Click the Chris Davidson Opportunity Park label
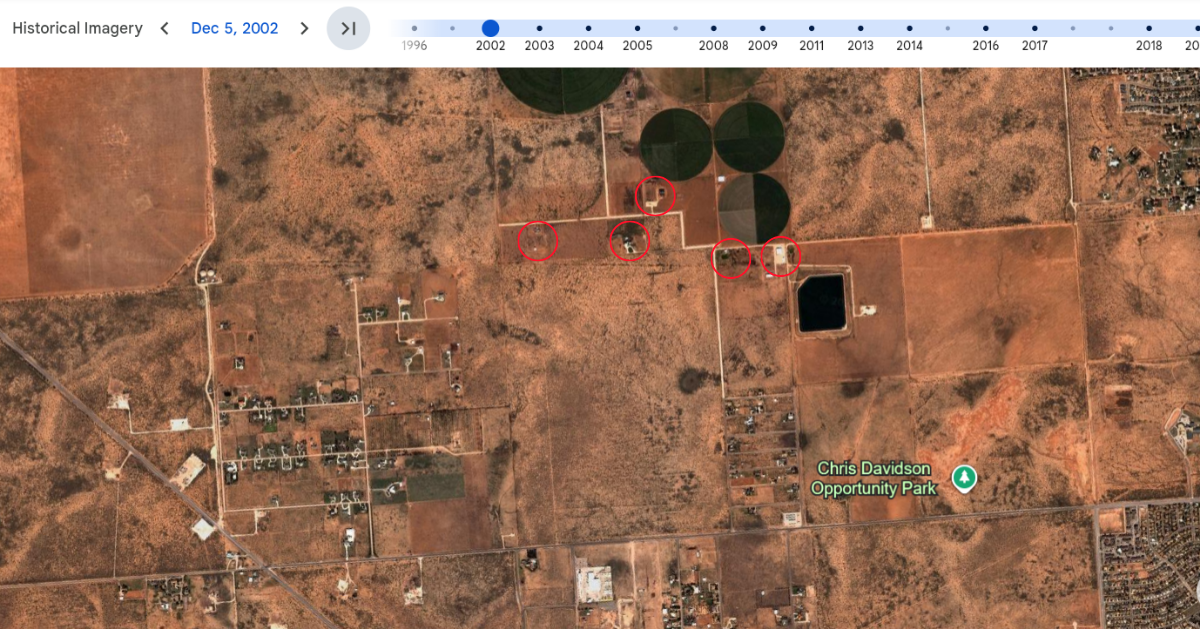The width and height of the screenshot is (1200, 630). click(874, 479)
